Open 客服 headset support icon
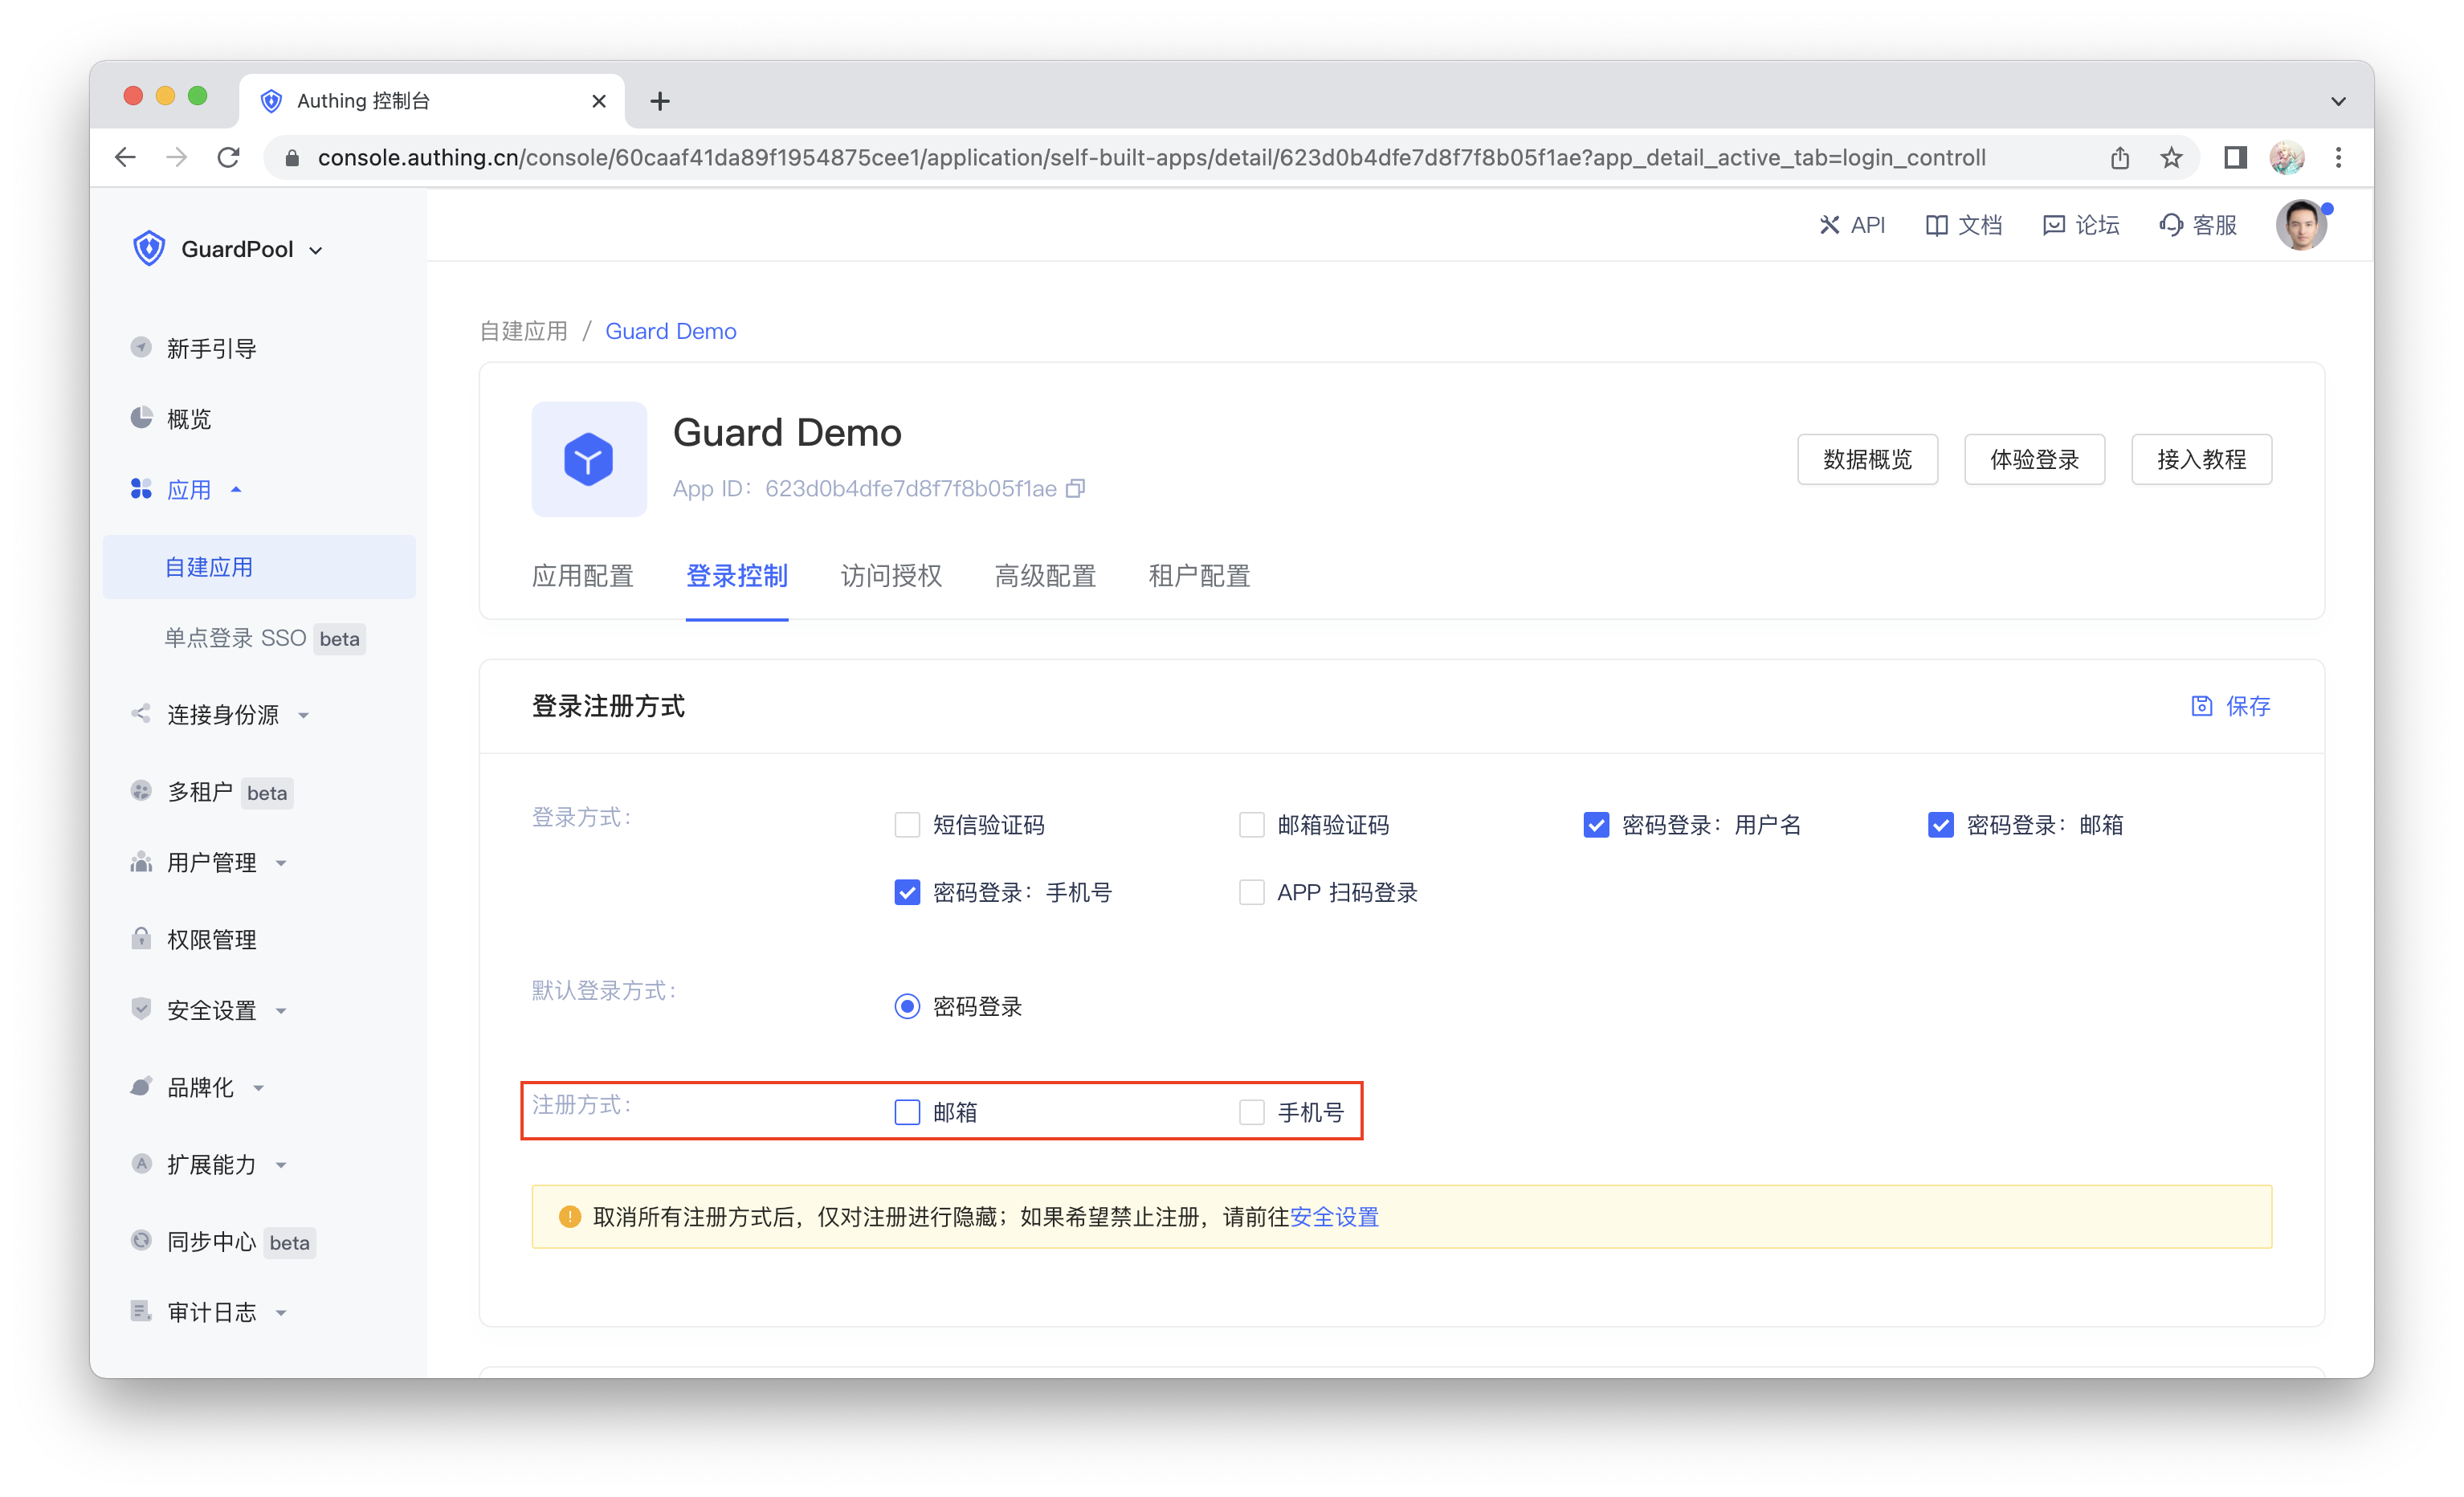This screenshot has height=1497, width=2464. click(x=2170, y=225)
